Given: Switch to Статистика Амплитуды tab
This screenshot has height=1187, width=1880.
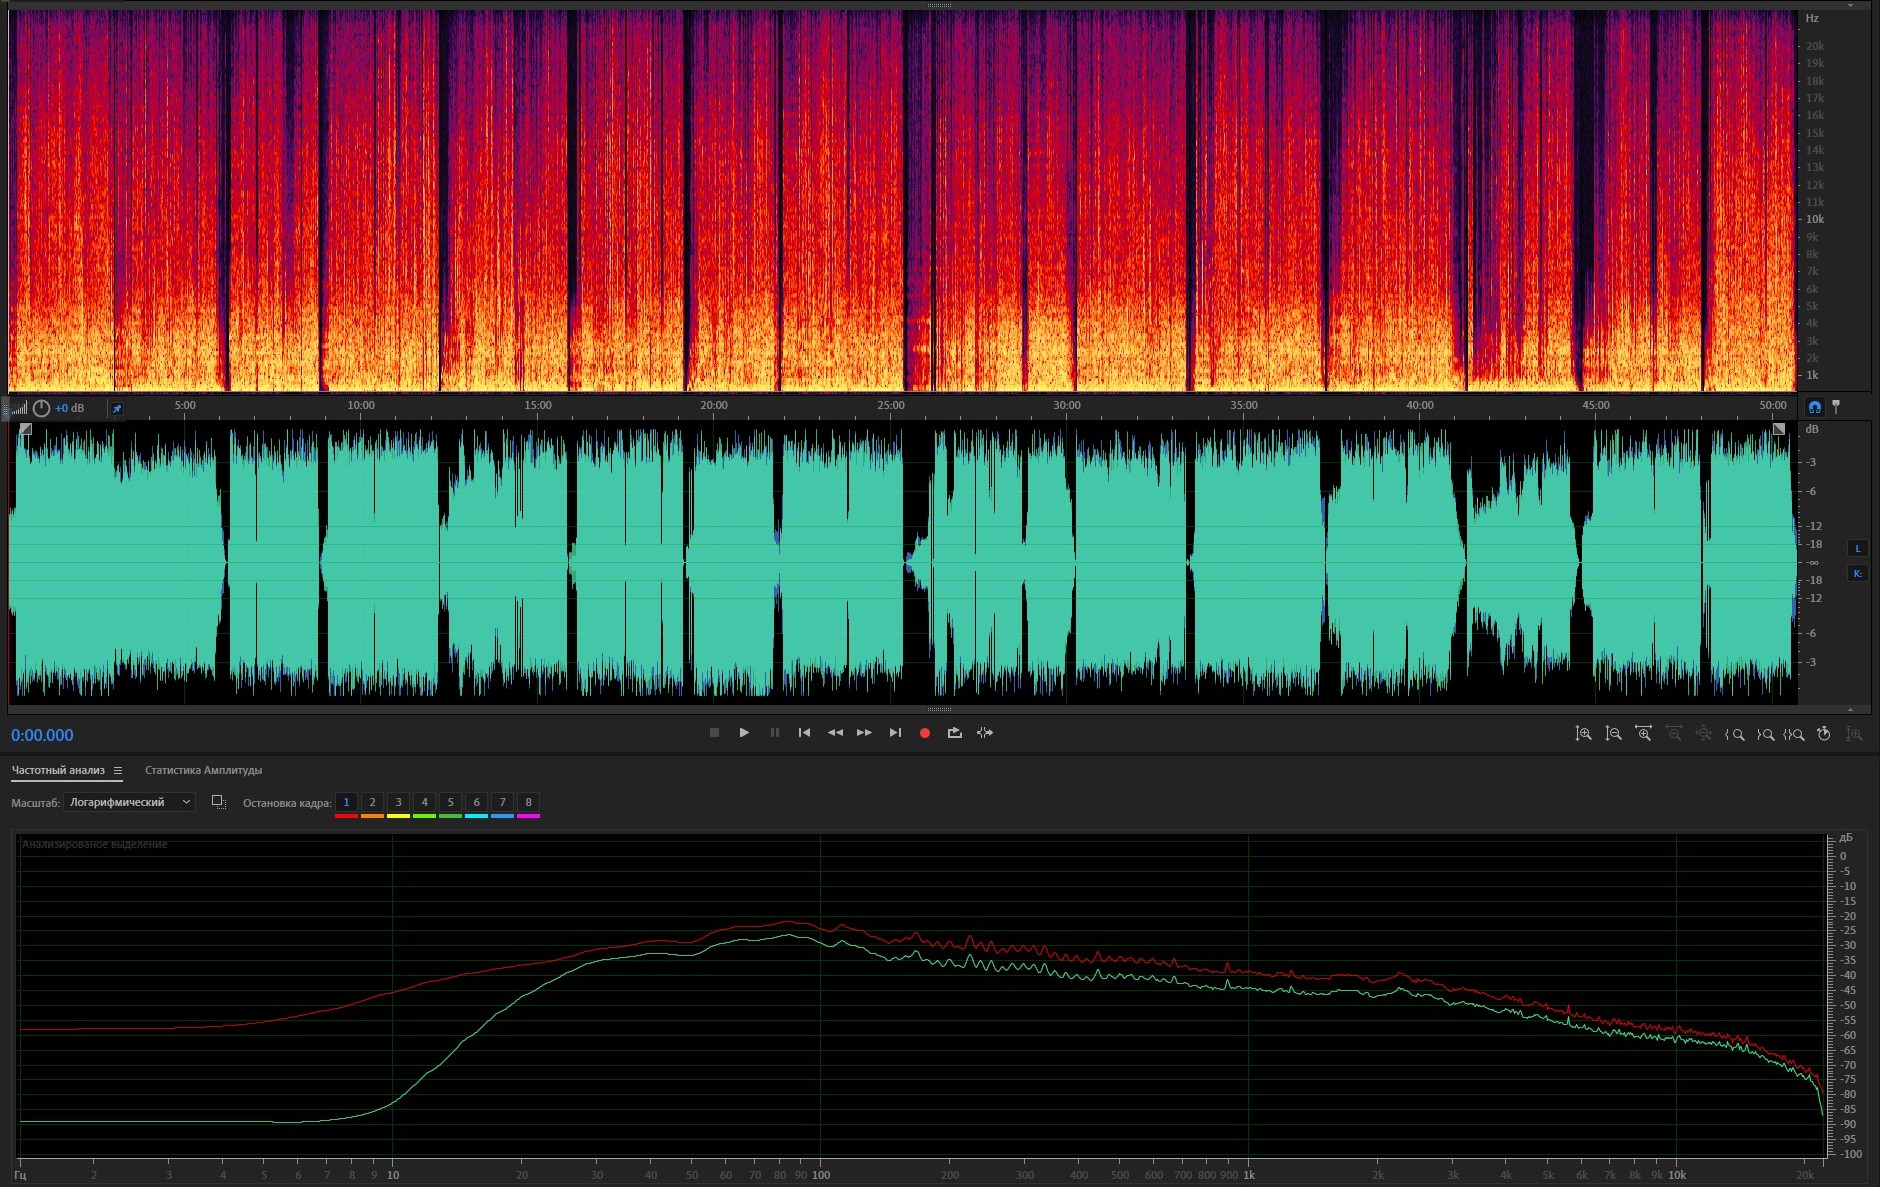Looking at the screenshot, I should (203, 770).
